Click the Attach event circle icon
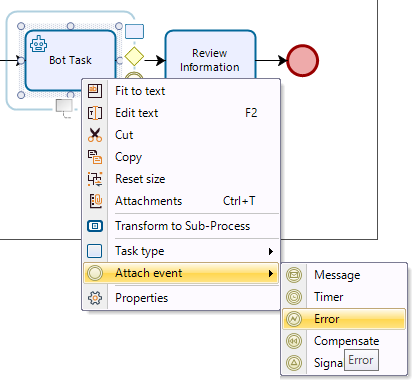 pyautogui.click(x=95, y=273)
